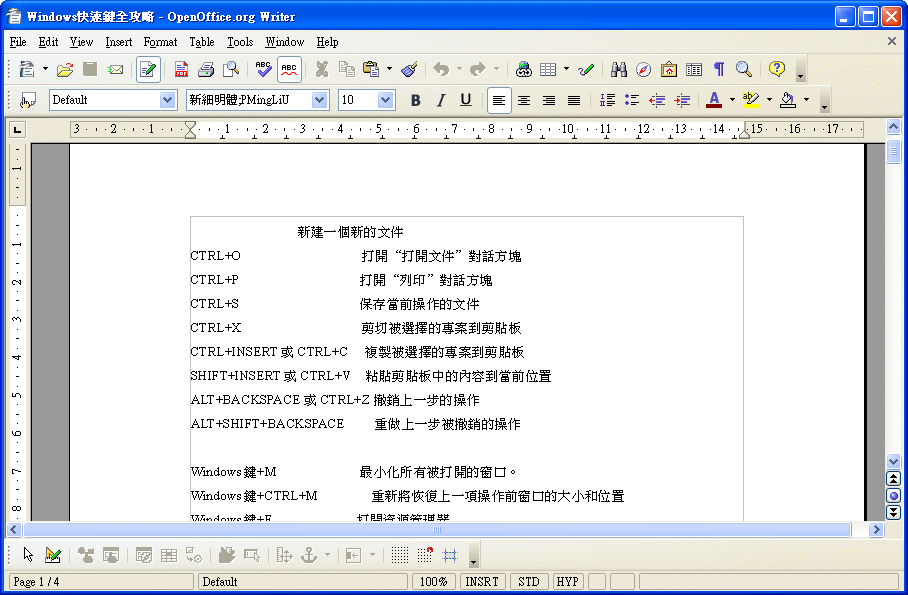Open Zoom magnifier icon
Screen dimensions: 908x595
click(744, 70)
